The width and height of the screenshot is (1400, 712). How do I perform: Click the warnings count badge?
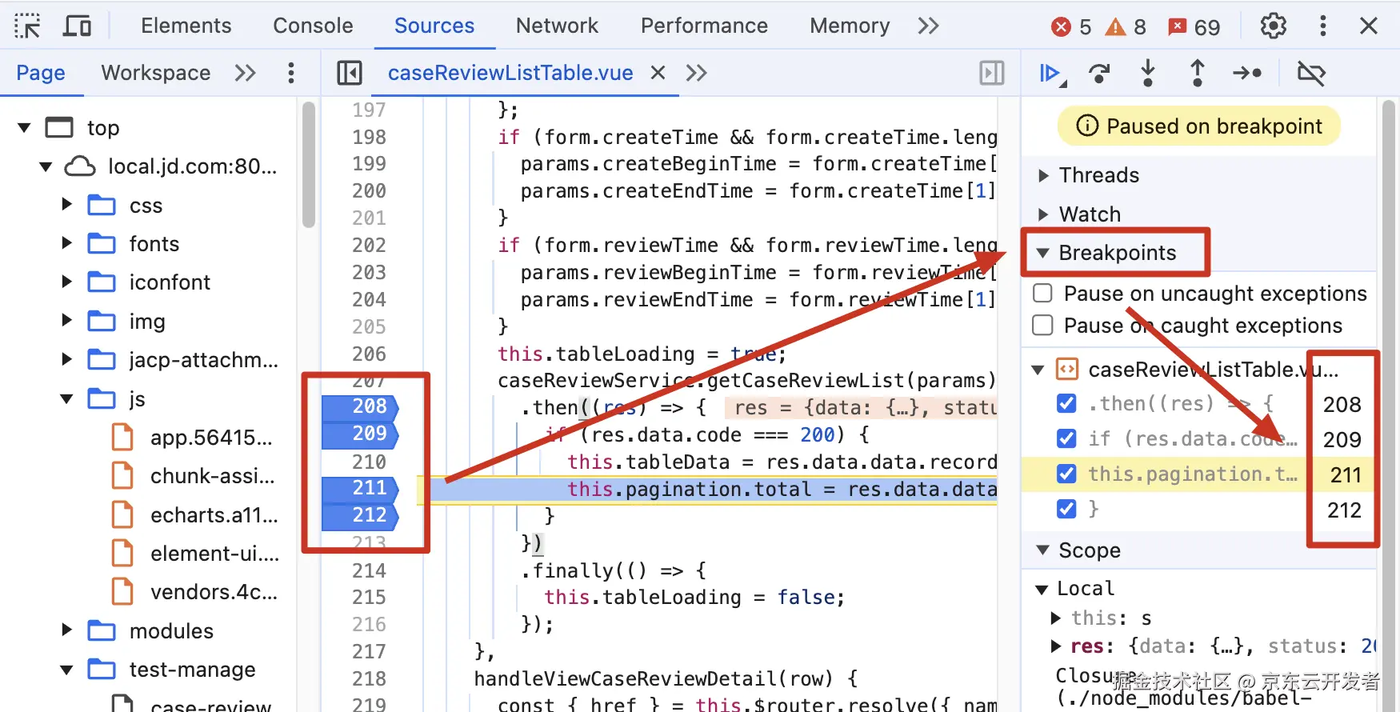[1126, 27]
